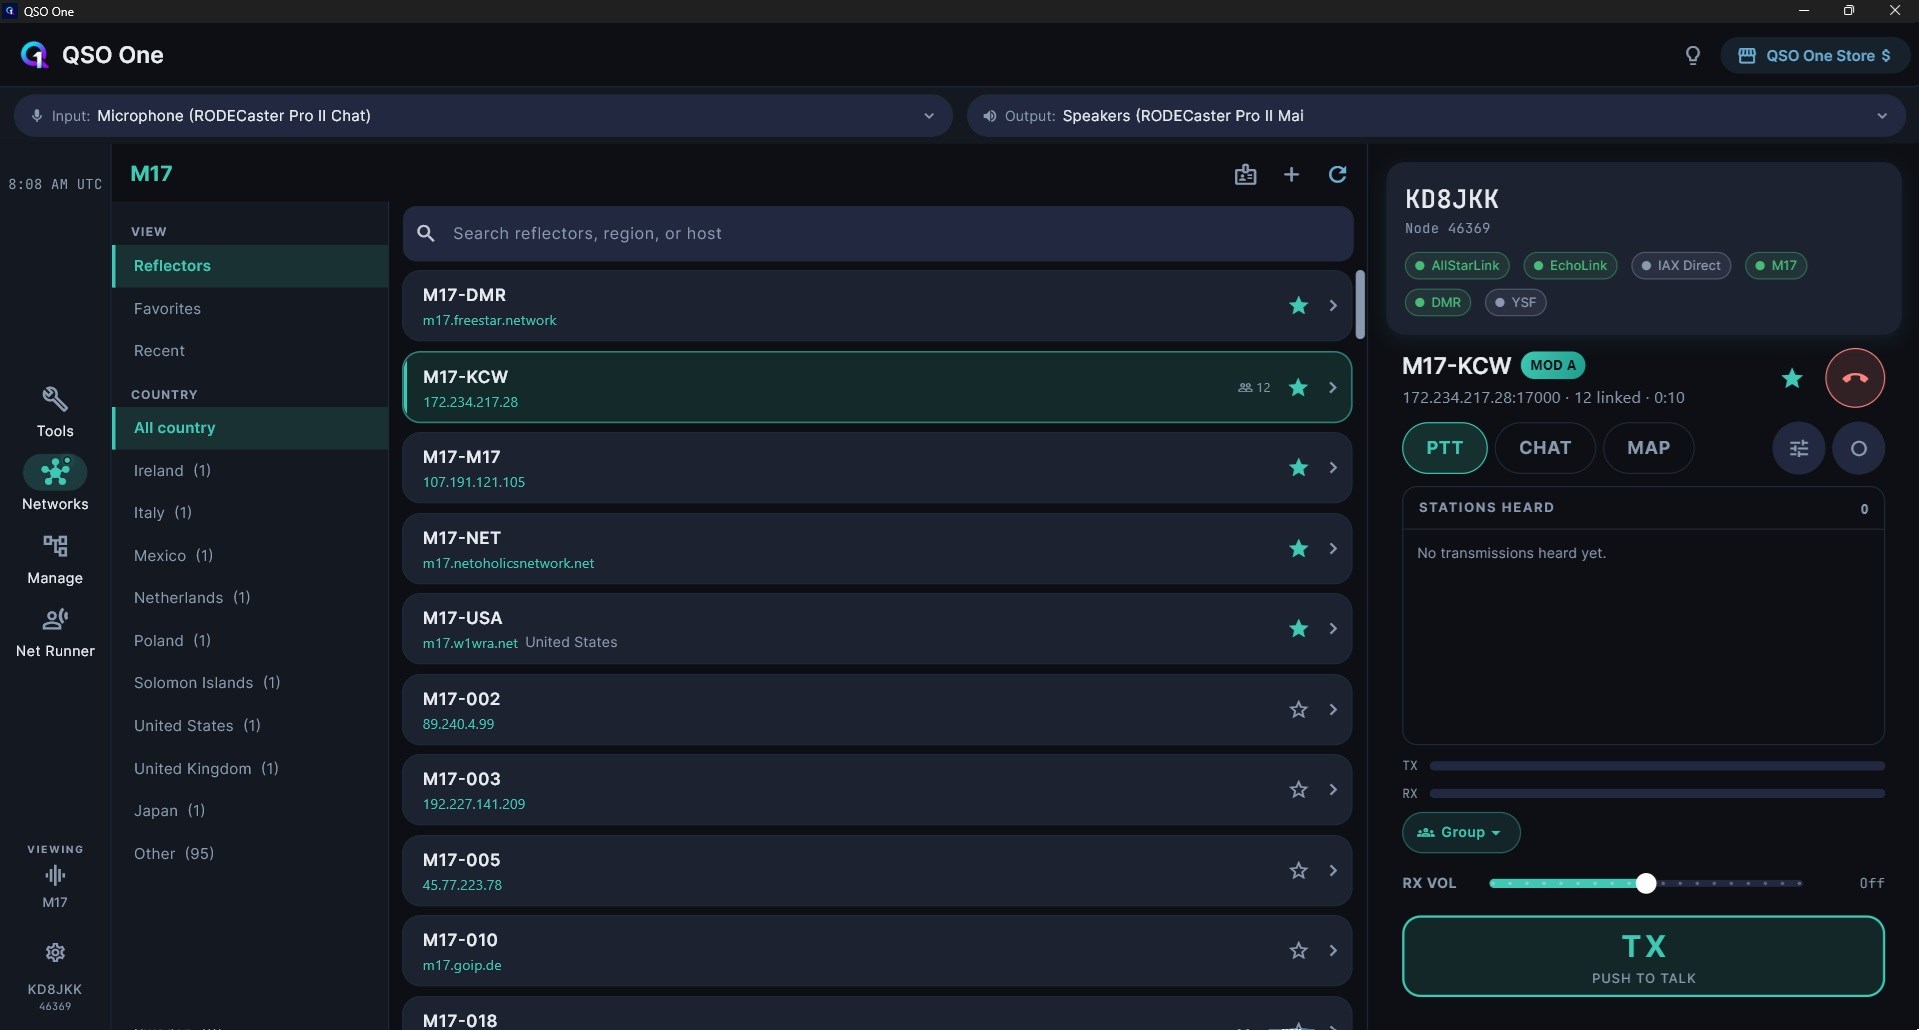Screen dimensions: 1919x1030
Task: Open the QSO One Store
Action: pyautogui.click(x=1814, y=56)
